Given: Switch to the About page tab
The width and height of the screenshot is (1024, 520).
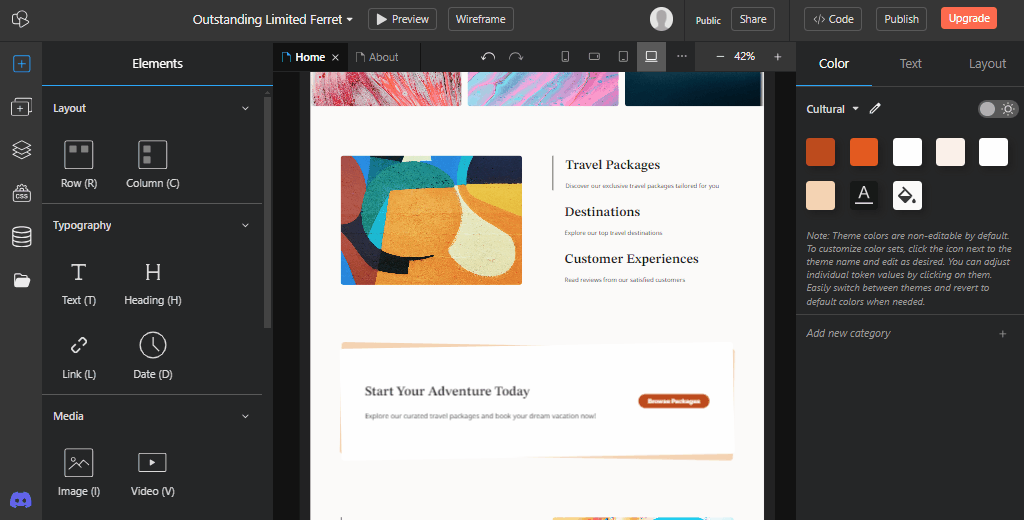Looking at the screenshot, I should (383, 57).
